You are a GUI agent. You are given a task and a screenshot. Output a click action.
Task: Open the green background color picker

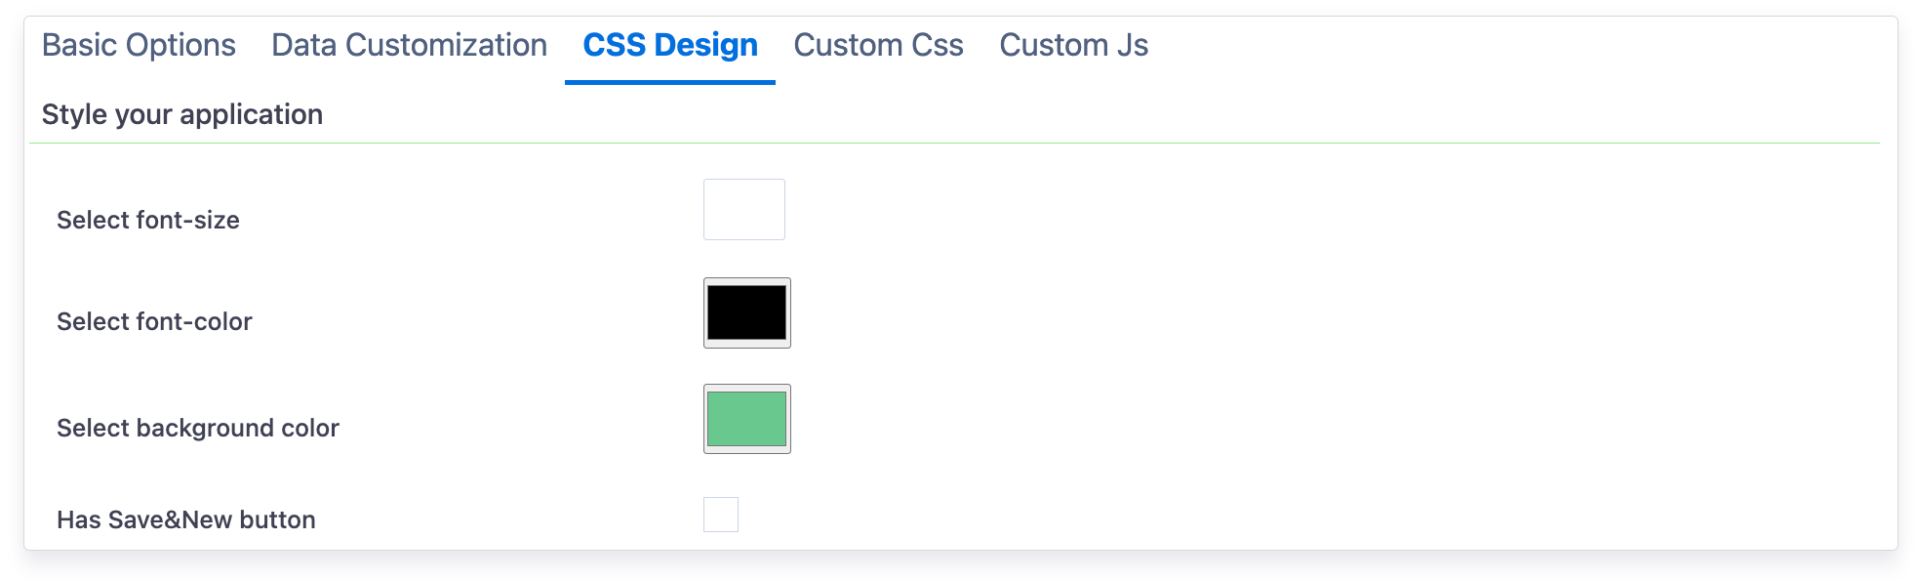747,419
